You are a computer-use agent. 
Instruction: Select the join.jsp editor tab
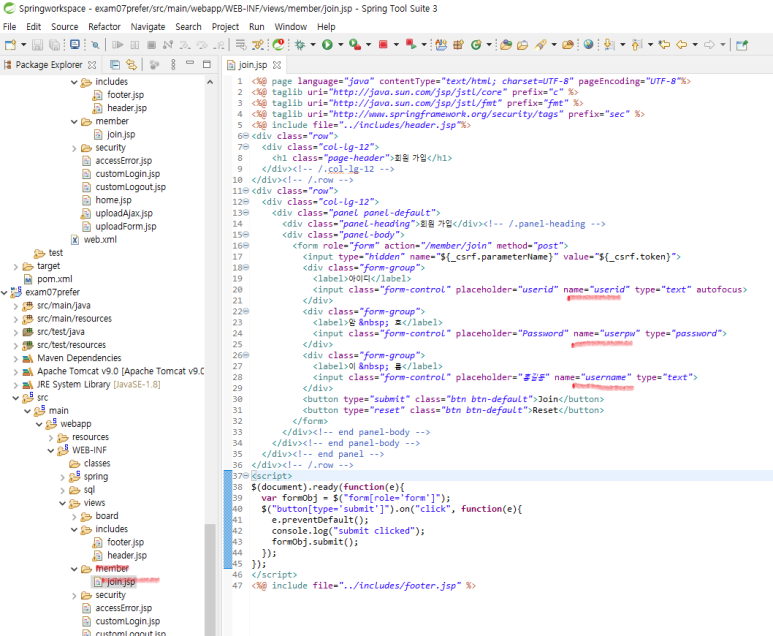[252, 65]
